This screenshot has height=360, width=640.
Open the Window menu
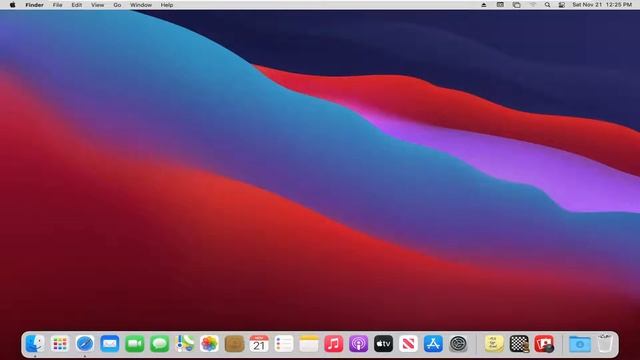(x=141, y=5)
